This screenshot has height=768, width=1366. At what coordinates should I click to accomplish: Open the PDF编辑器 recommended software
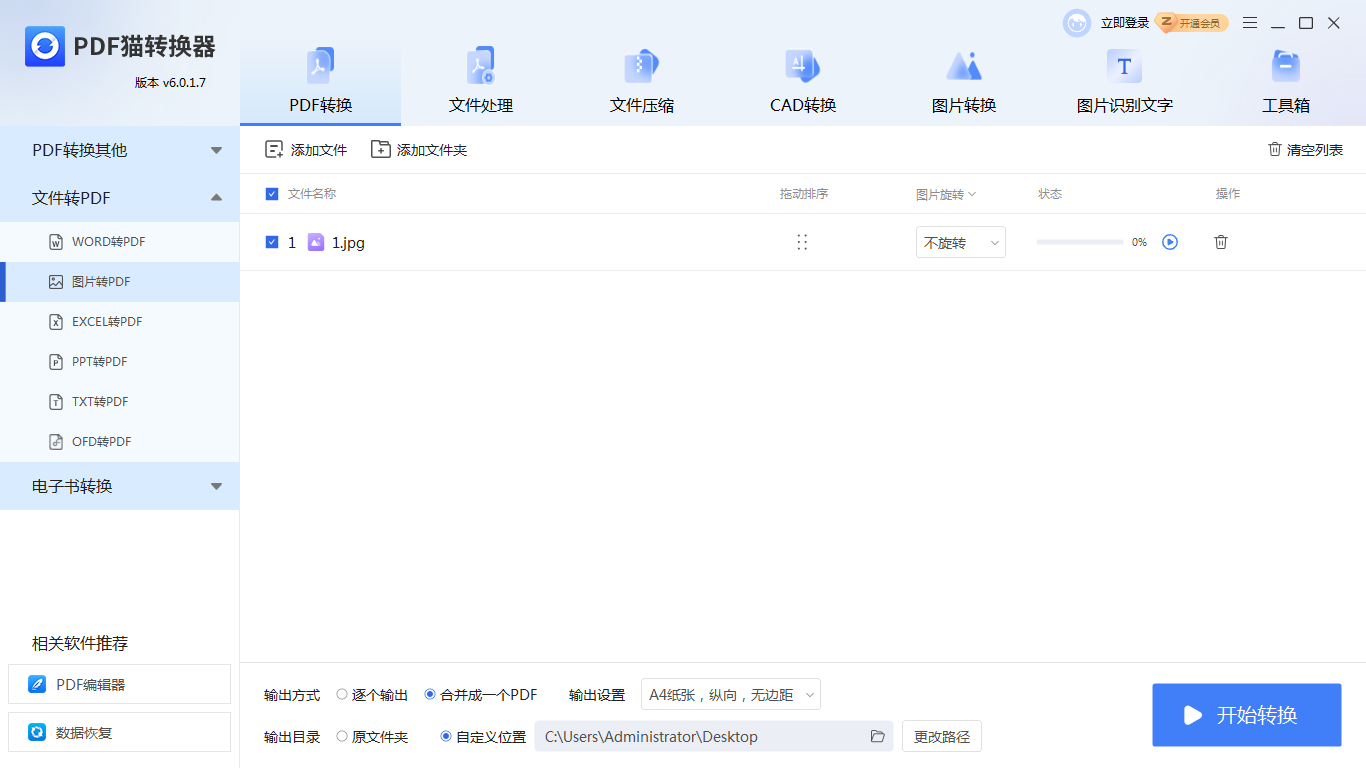click(x=120, y=685)
